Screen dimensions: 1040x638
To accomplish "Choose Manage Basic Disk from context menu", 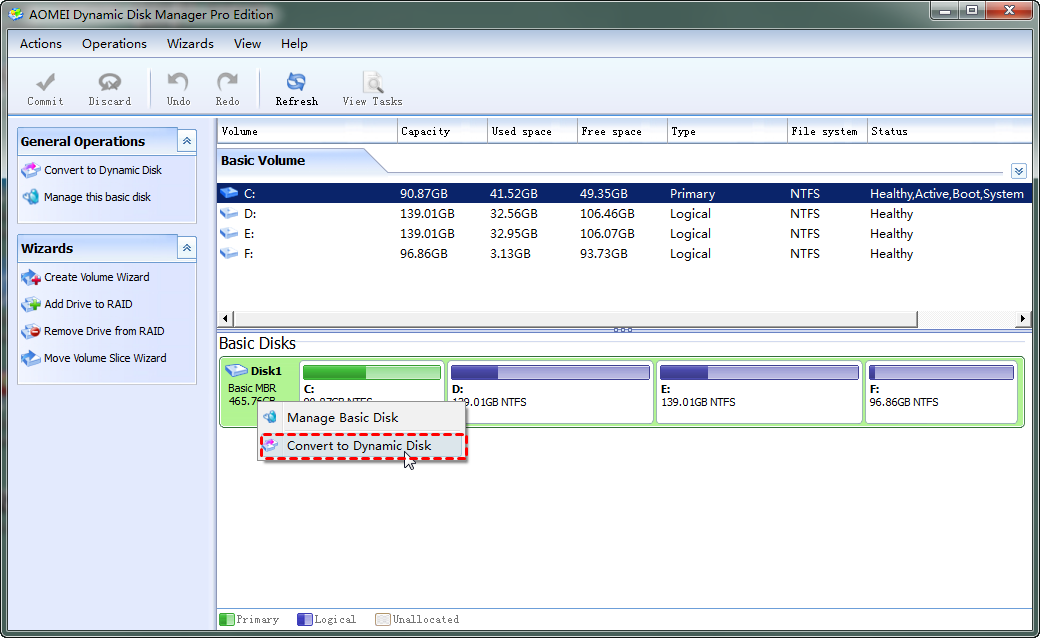I will point(363,418).
